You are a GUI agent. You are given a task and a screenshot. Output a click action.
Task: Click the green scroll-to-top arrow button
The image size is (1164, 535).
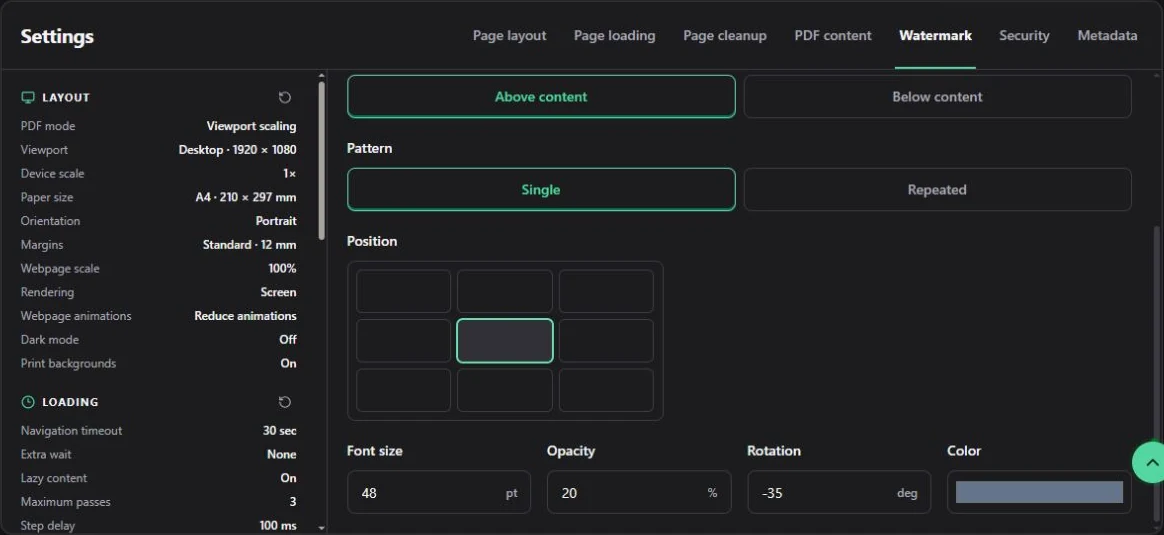[x=1148, y=462]
